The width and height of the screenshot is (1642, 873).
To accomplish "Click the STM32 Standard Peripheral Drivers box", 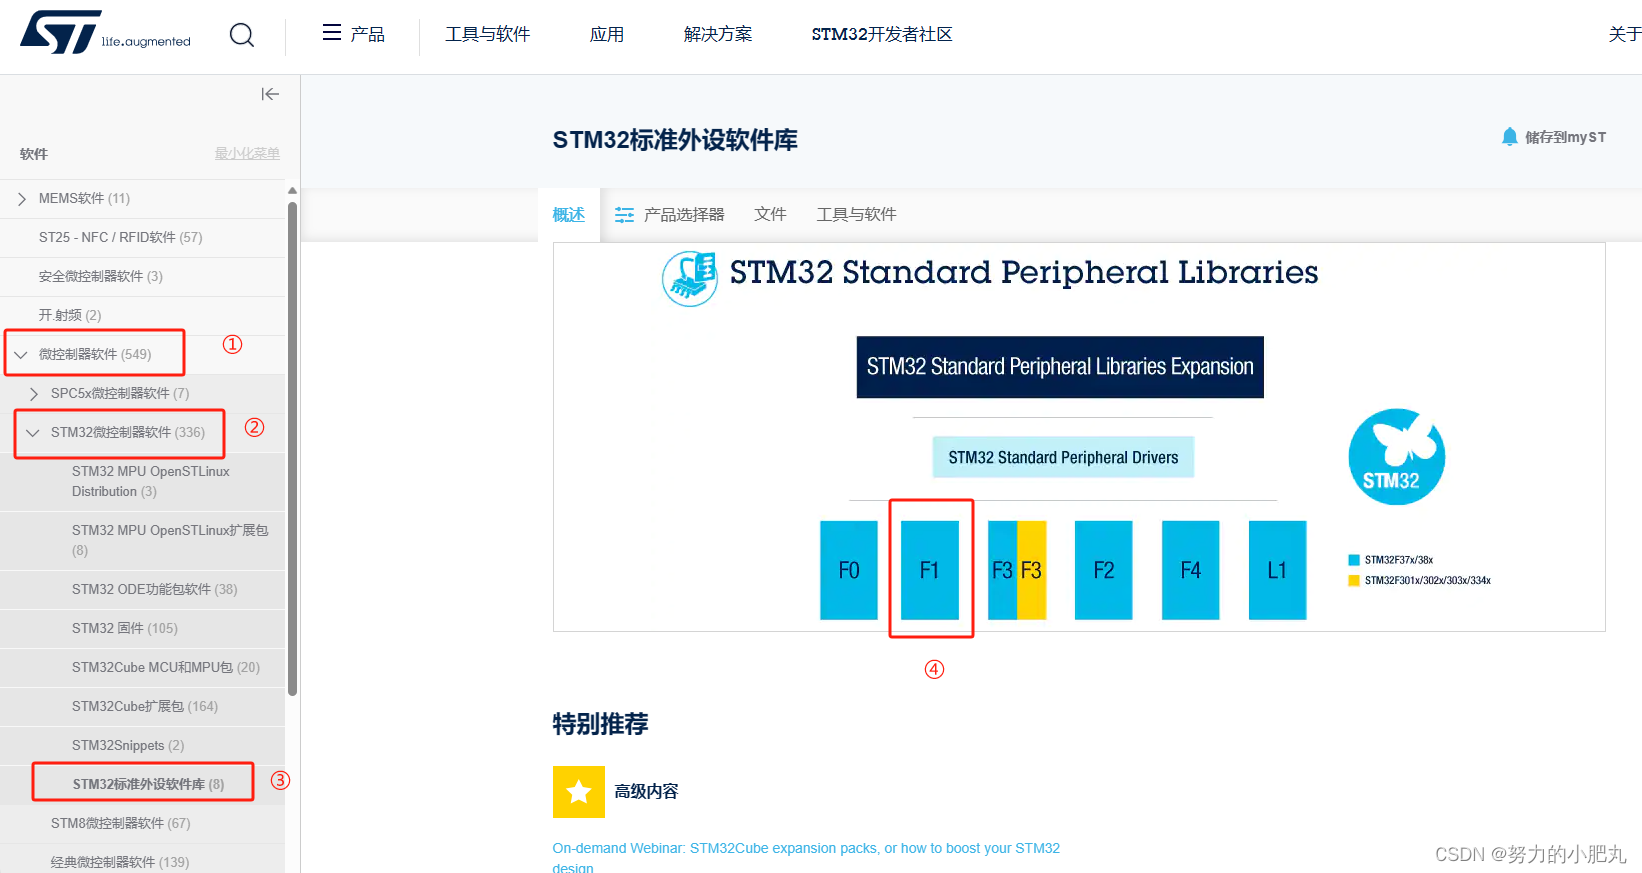I will pos(1063,457).
